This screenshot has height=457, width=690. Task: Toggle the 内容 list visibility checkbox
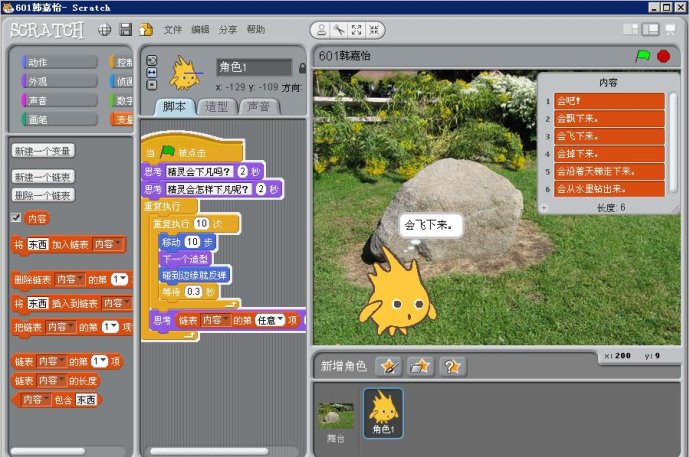[x=16, y=217]
